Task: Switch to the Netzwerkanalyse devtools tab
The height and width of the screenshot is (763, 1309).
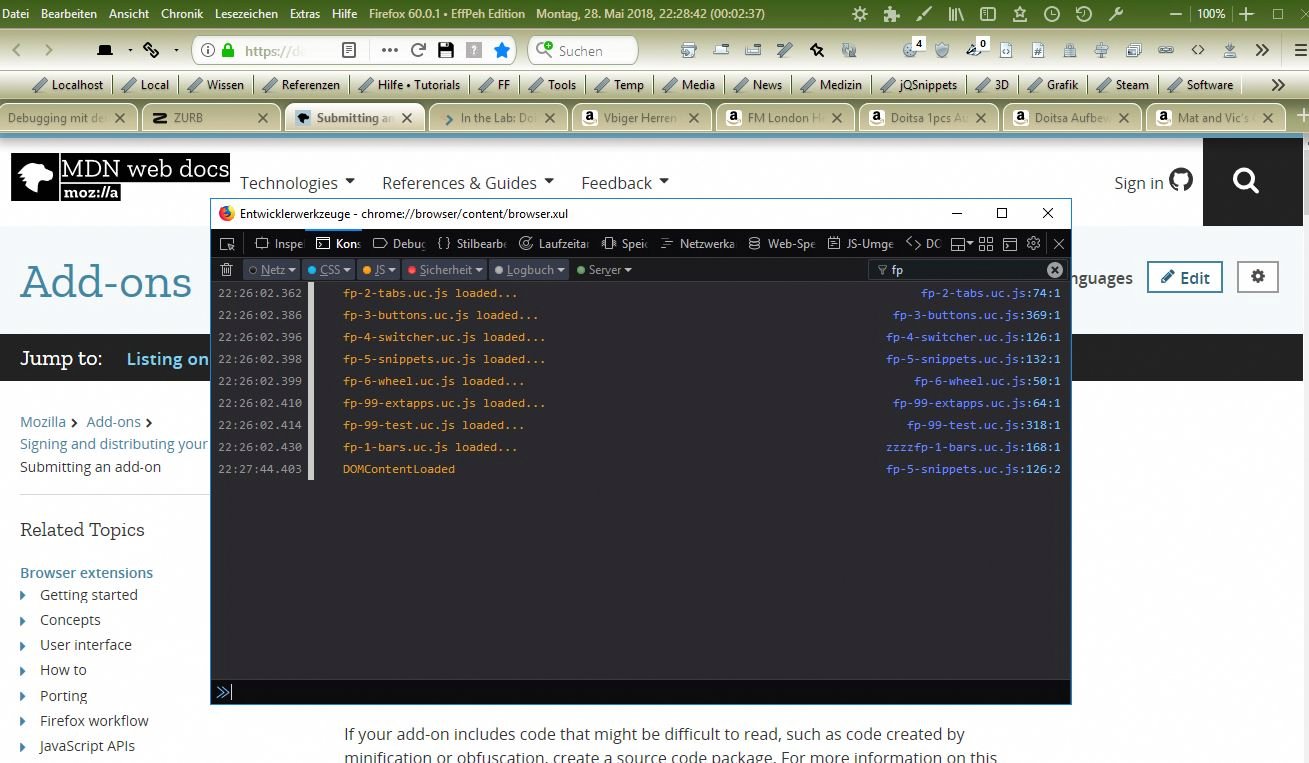Action: pos(698,244)
